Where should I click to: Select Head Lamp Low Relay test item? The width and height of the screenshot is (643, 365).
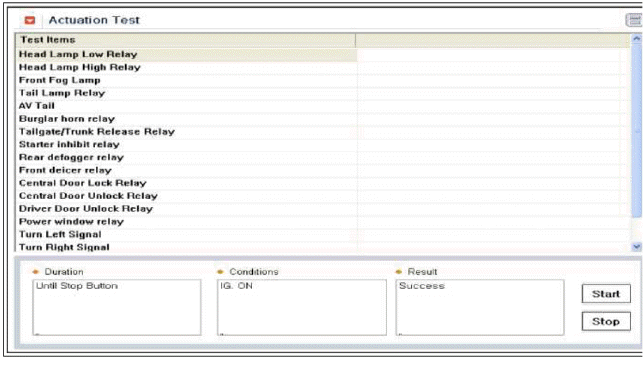click(x=186, y=54)
